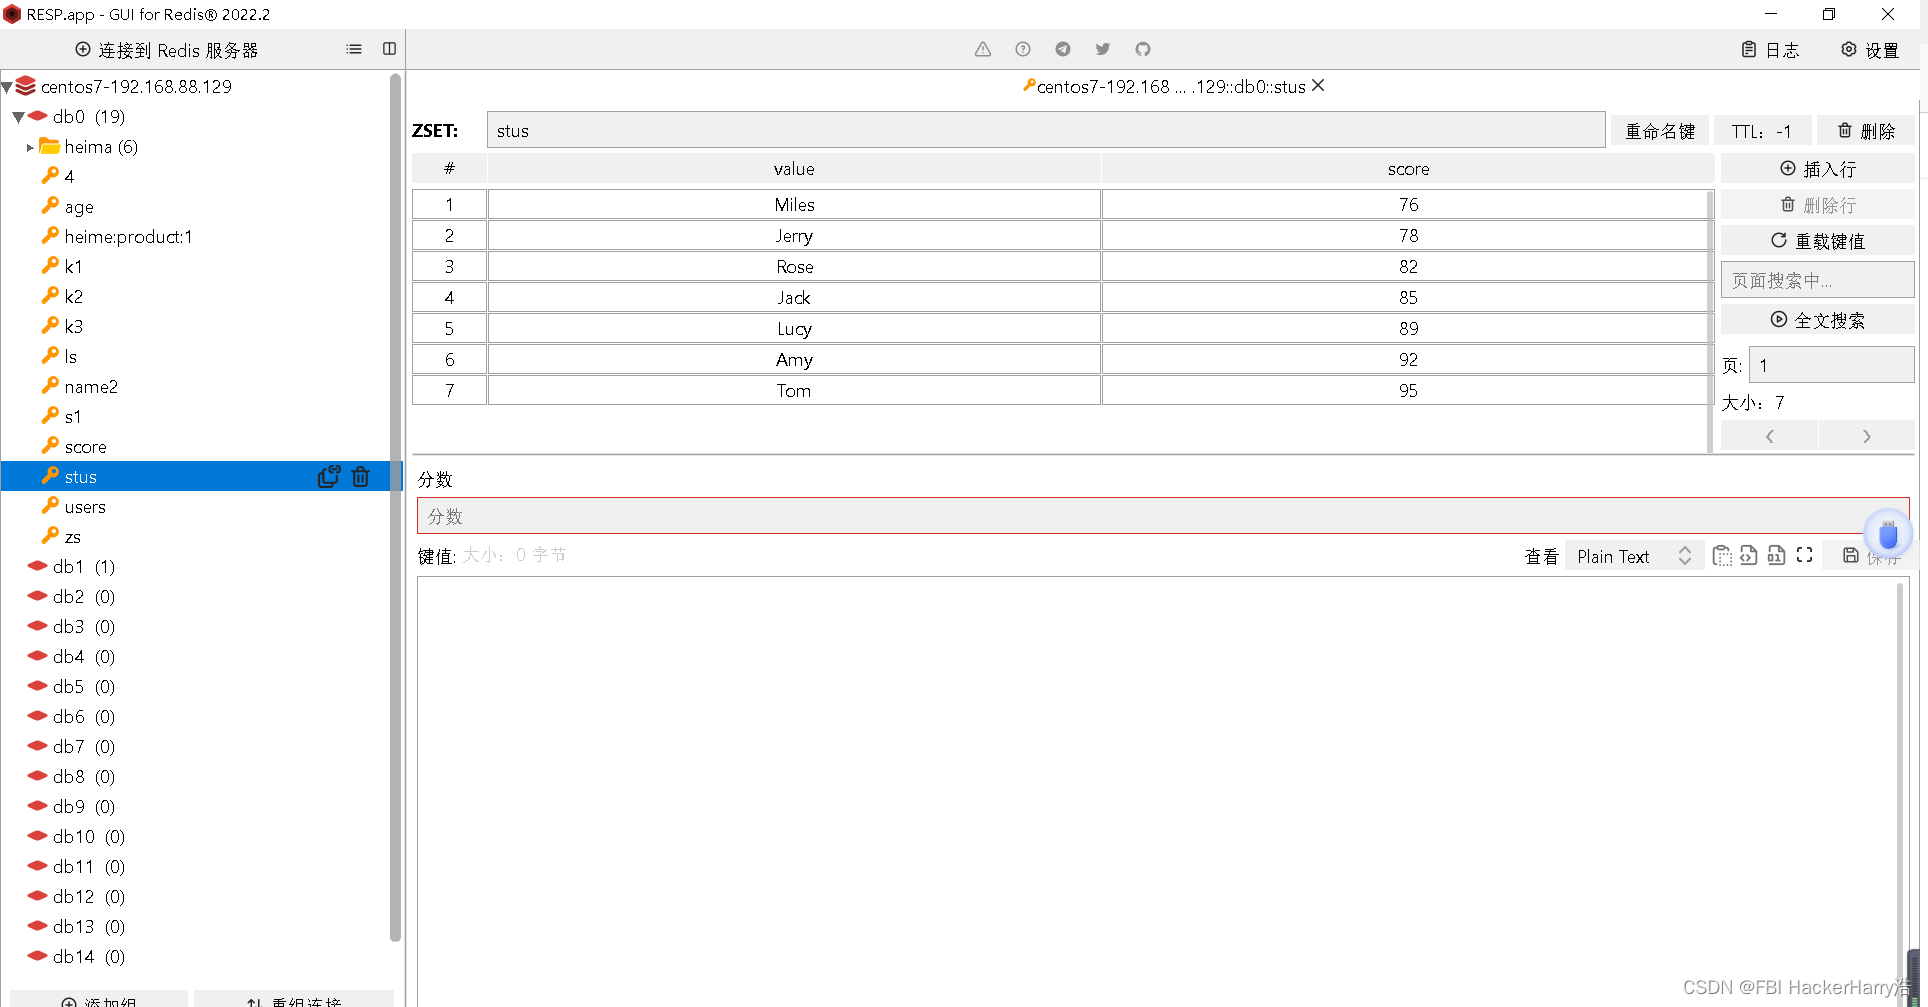This screenshot has height=1007, width=1928.
Task: Select the users key
Action: (x=85, y=507)
